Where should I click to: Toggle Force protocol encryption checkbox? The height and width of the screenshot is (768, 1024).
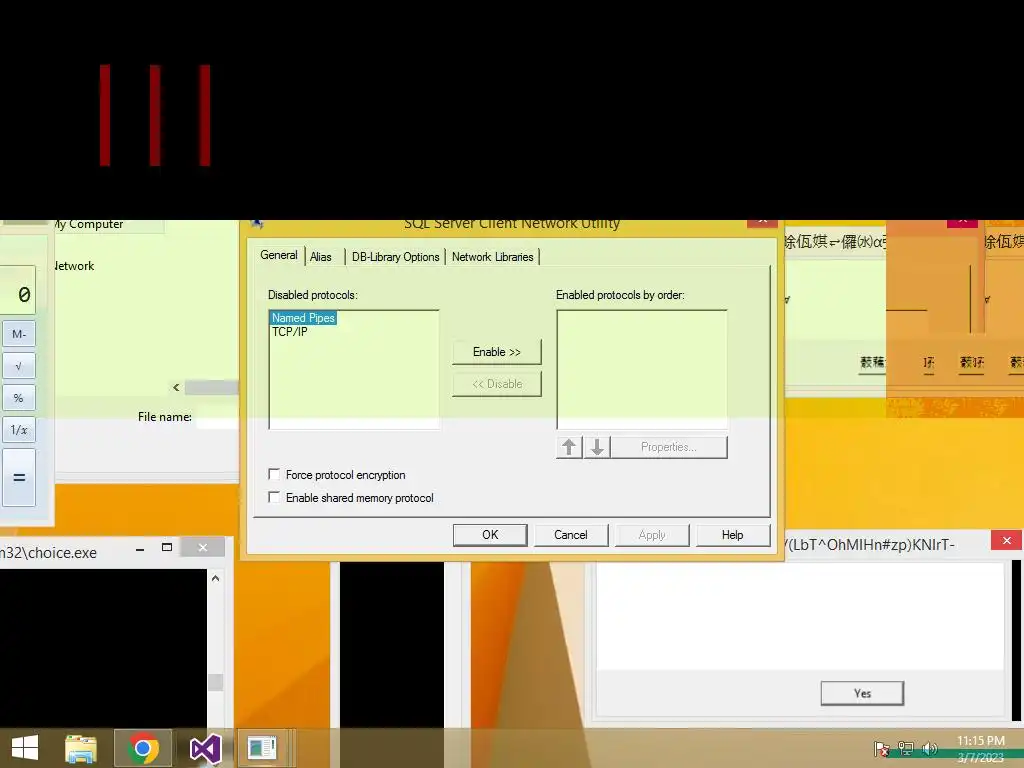[274, 474]
